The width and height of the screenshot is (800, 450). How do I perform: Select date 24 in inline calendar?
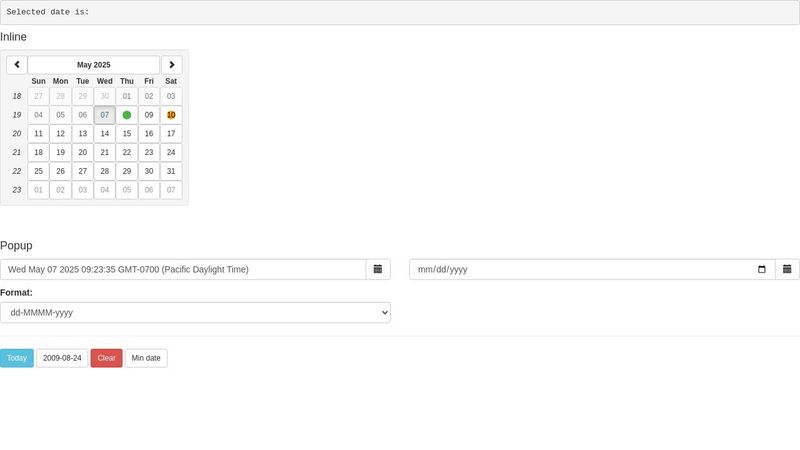[171, 153]
